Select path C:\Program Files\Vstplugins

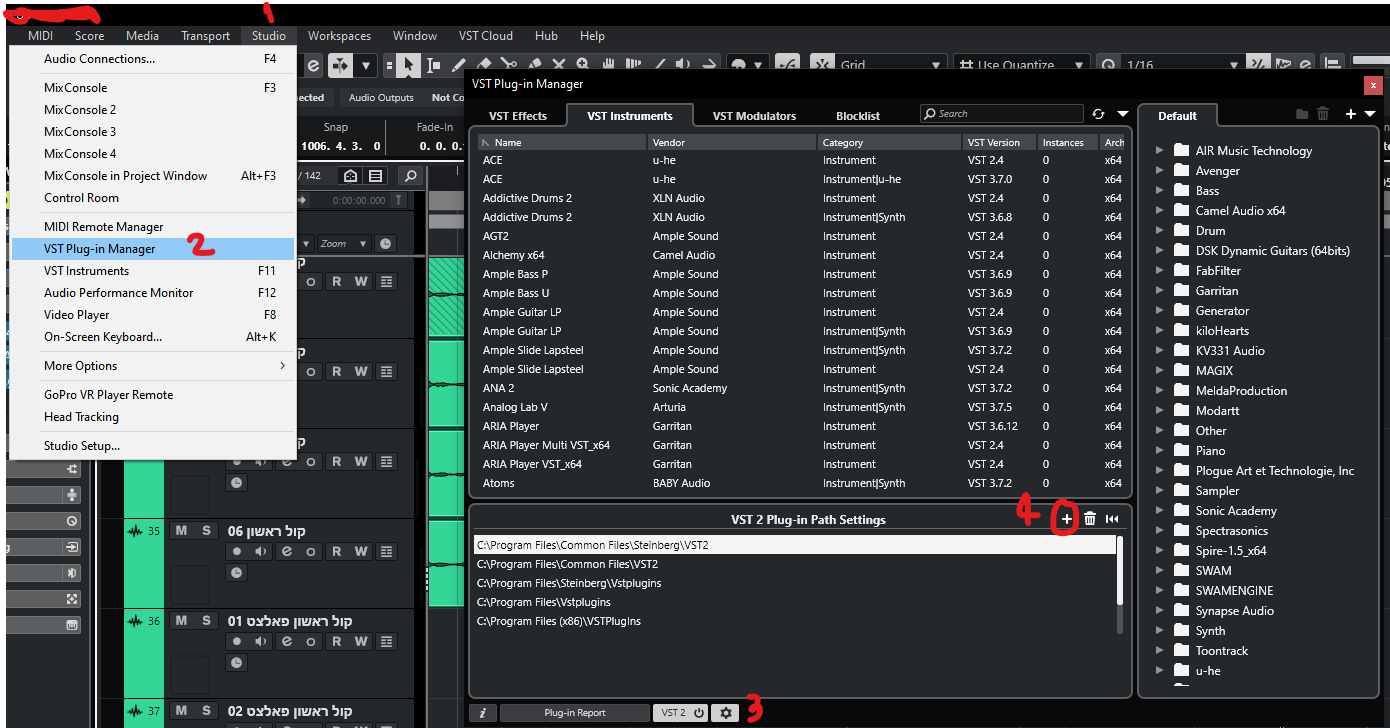[x=795, y=602]
